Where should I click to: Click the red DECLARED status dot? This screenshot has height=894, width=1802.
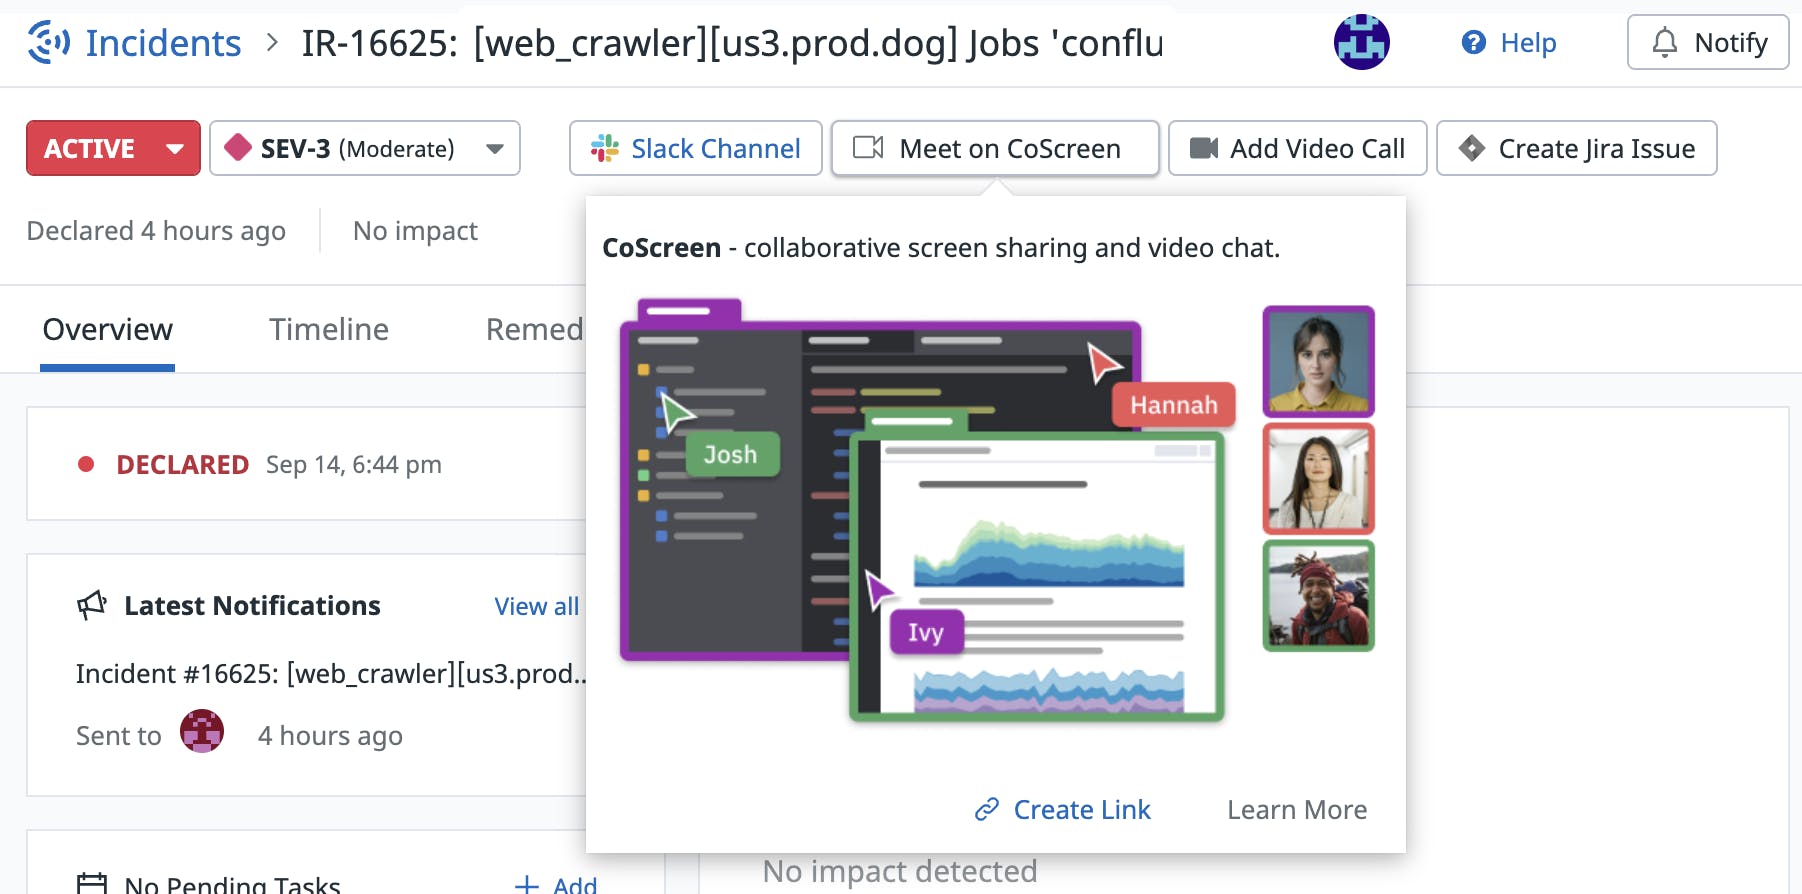coord(86,464)
